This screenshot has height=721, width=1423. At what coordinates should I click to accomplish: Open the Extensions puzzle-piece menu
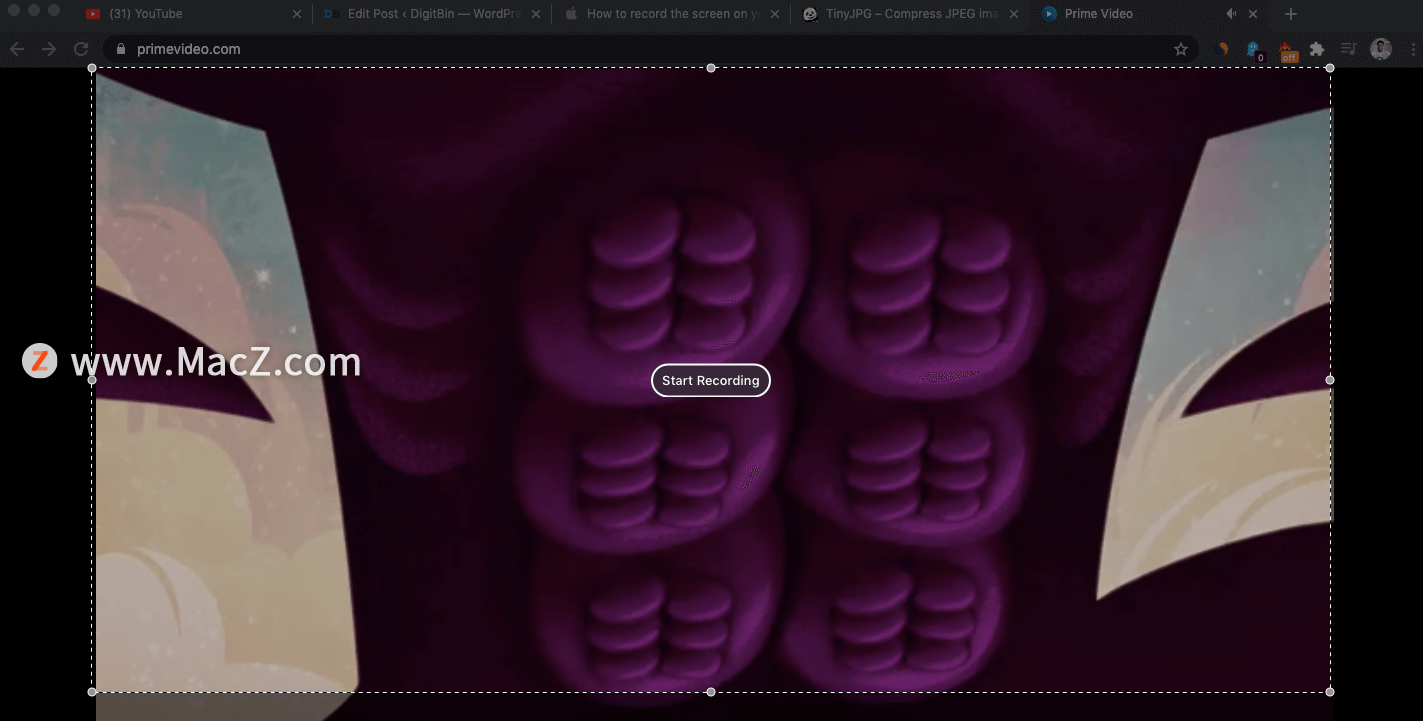click(1317, 49)
